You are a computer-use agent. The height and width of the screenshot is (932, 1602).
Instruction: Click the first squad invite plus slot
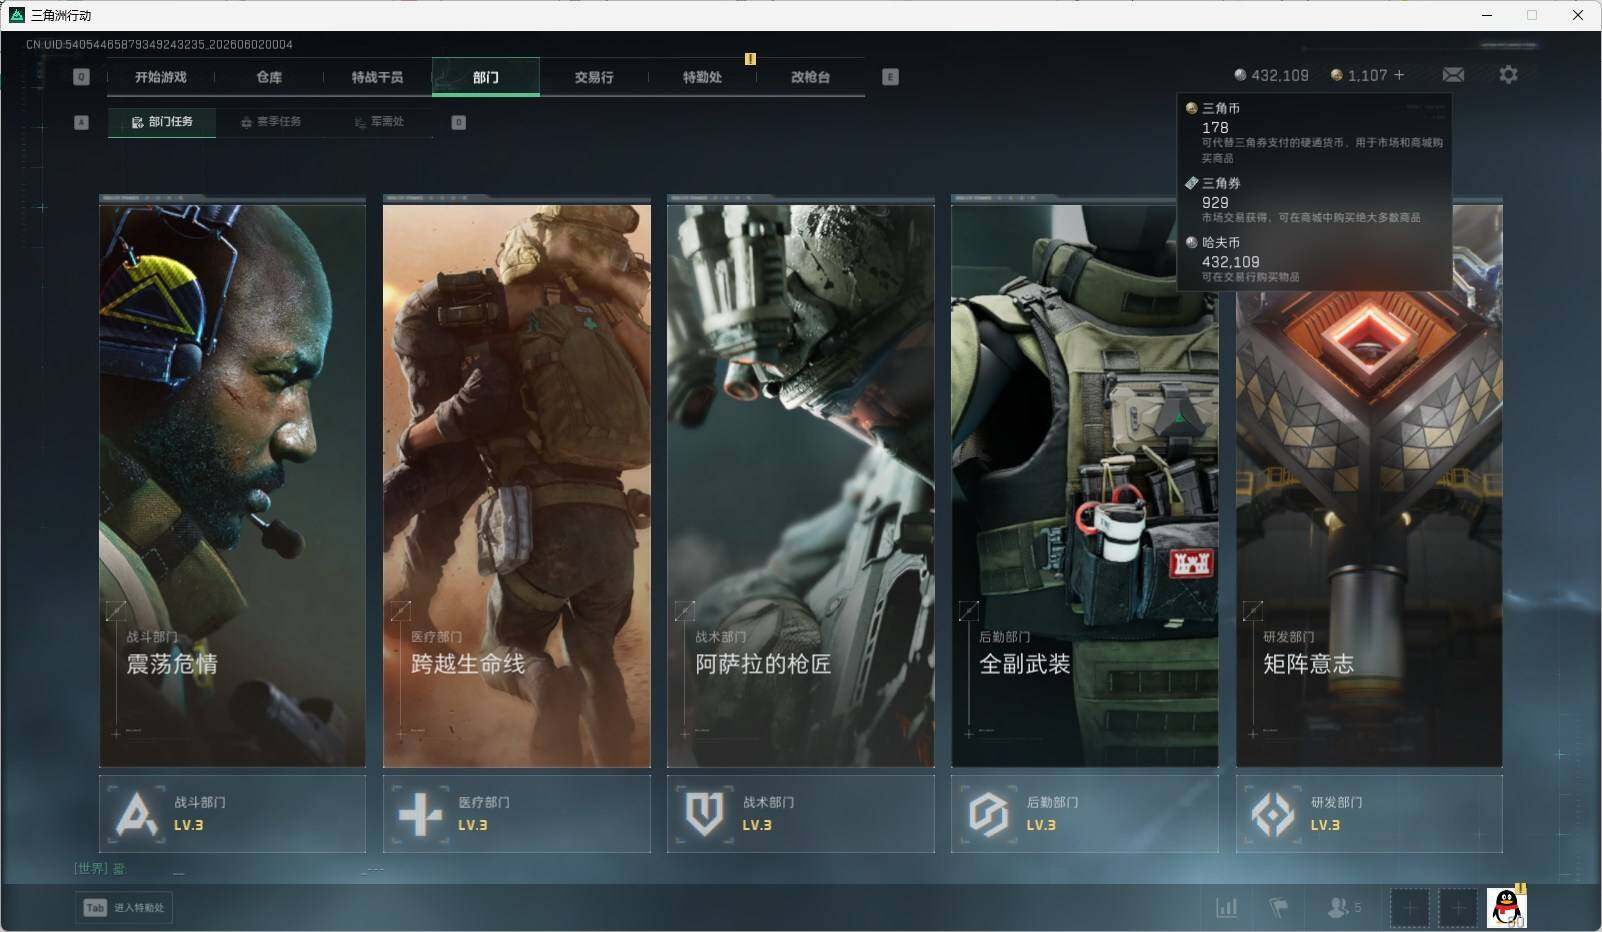(1409, 908)
